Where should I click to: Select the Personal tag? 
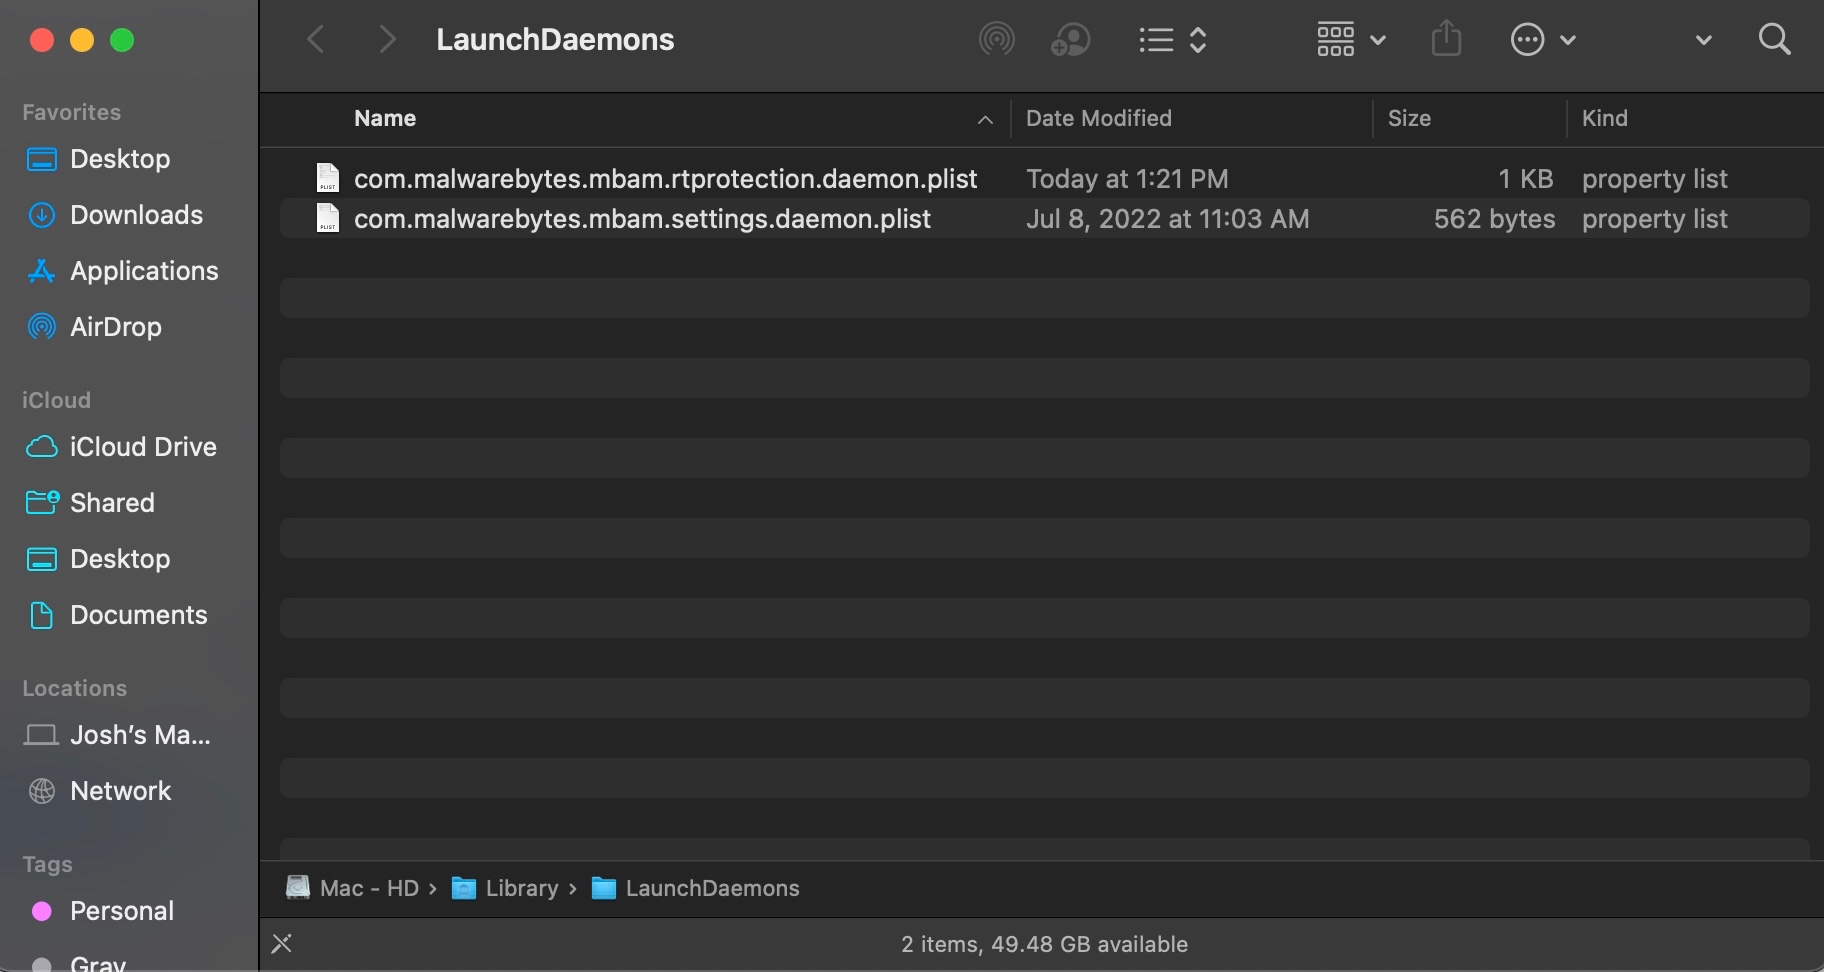[x=121, y=911]
